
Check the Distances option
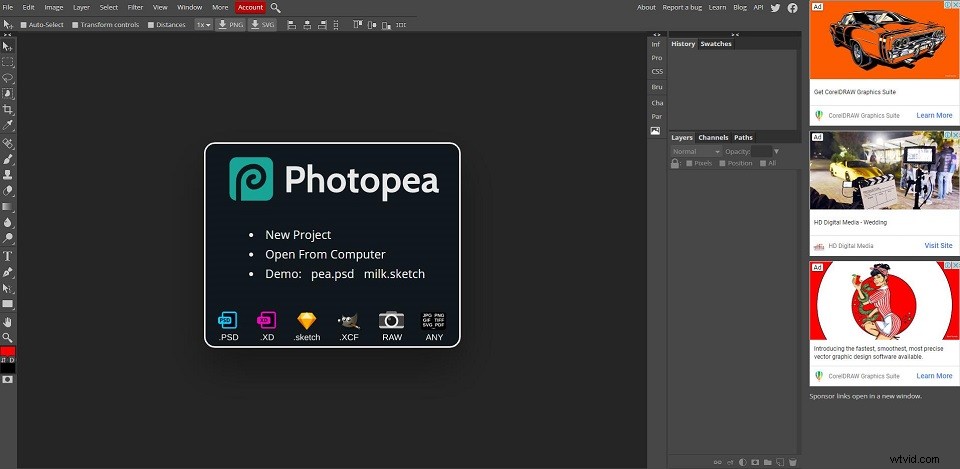[x=151, y=24]
